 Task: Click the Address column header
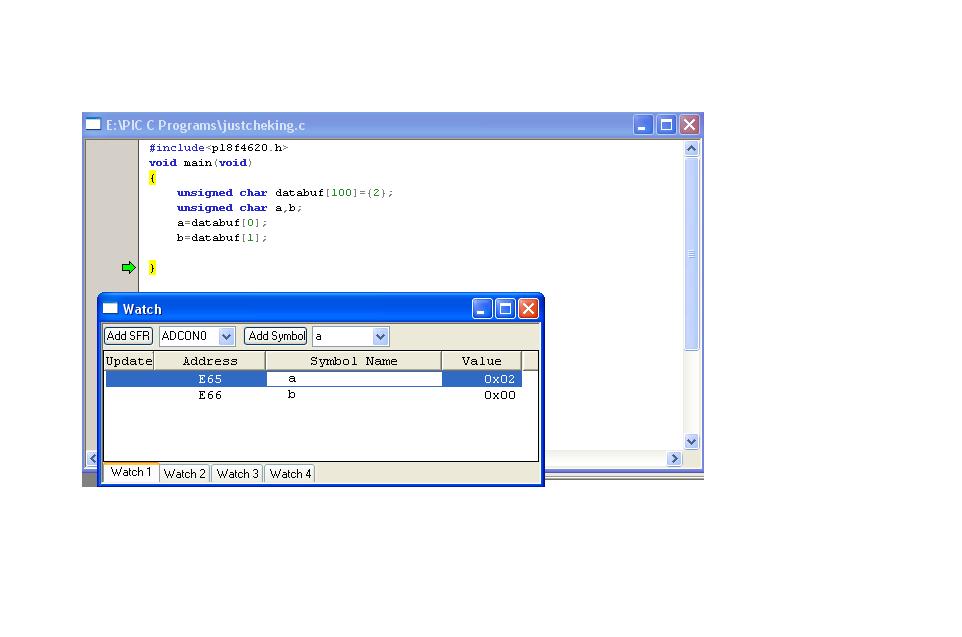210,361
